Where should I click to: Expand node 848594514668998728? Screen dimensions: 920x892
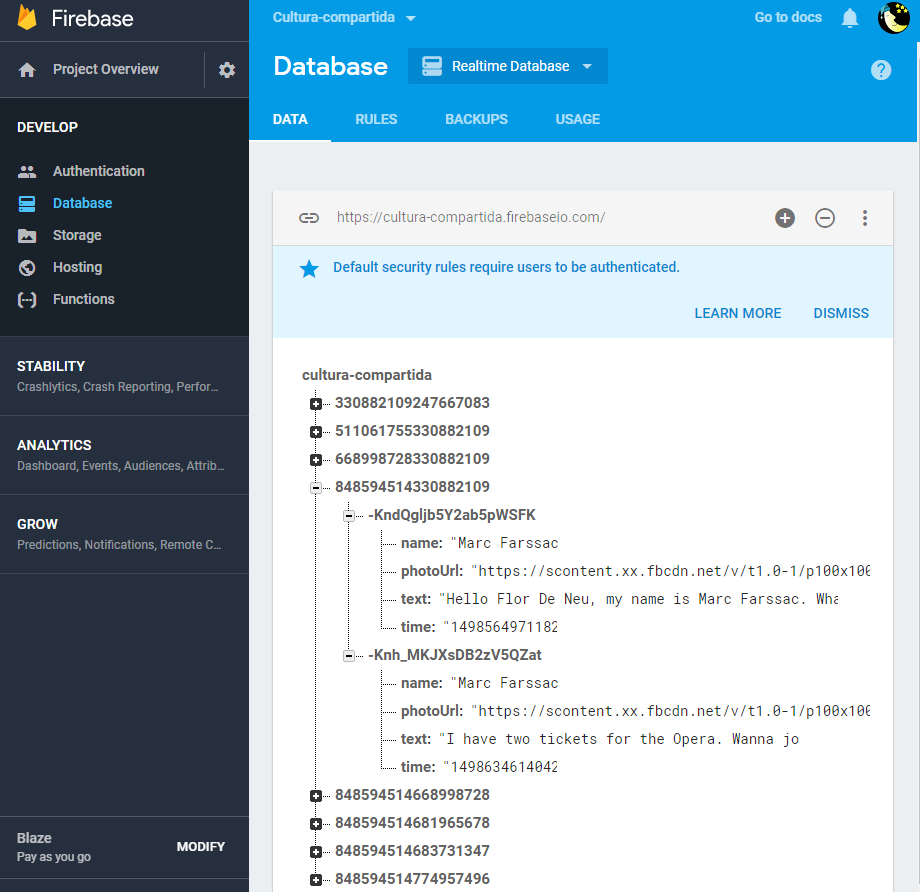pos(316,796)
